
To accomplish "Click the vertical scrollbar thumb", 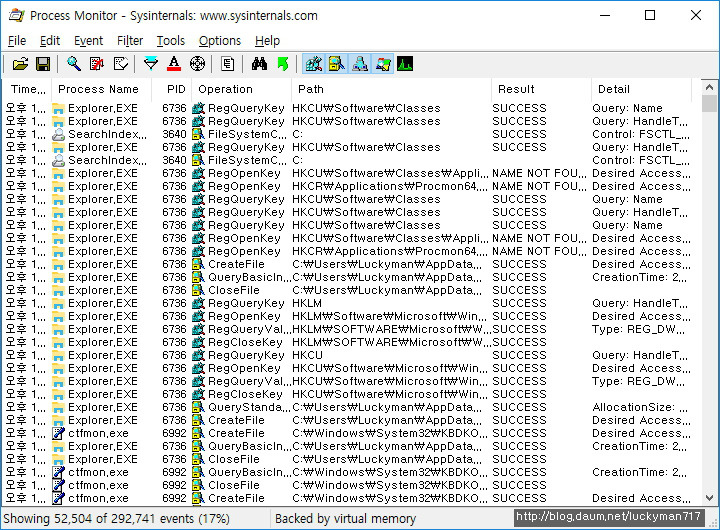I will [709, 103].
